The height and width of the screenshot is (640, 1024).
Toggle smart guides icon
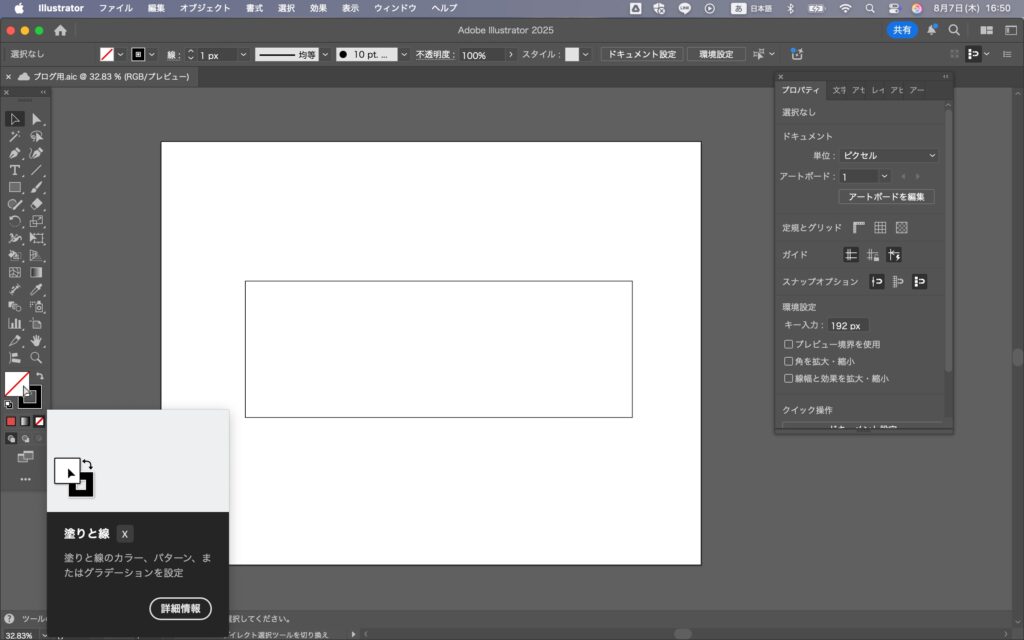point(894,255)
